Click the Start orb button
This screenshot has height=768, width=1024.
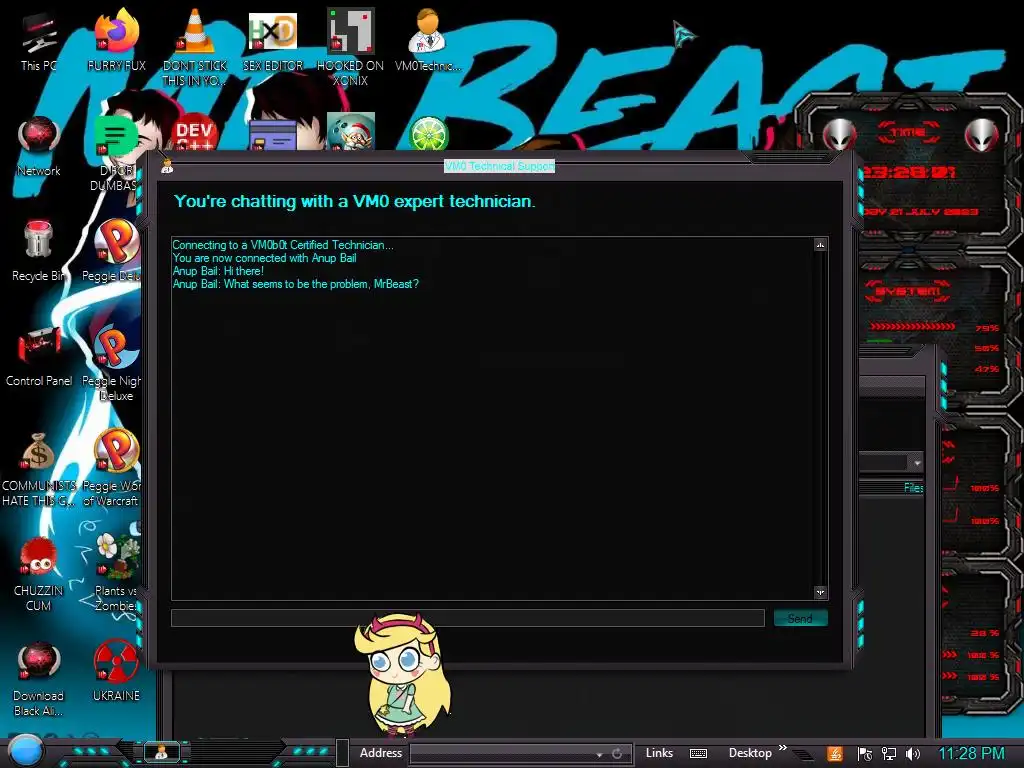[25, 752]
